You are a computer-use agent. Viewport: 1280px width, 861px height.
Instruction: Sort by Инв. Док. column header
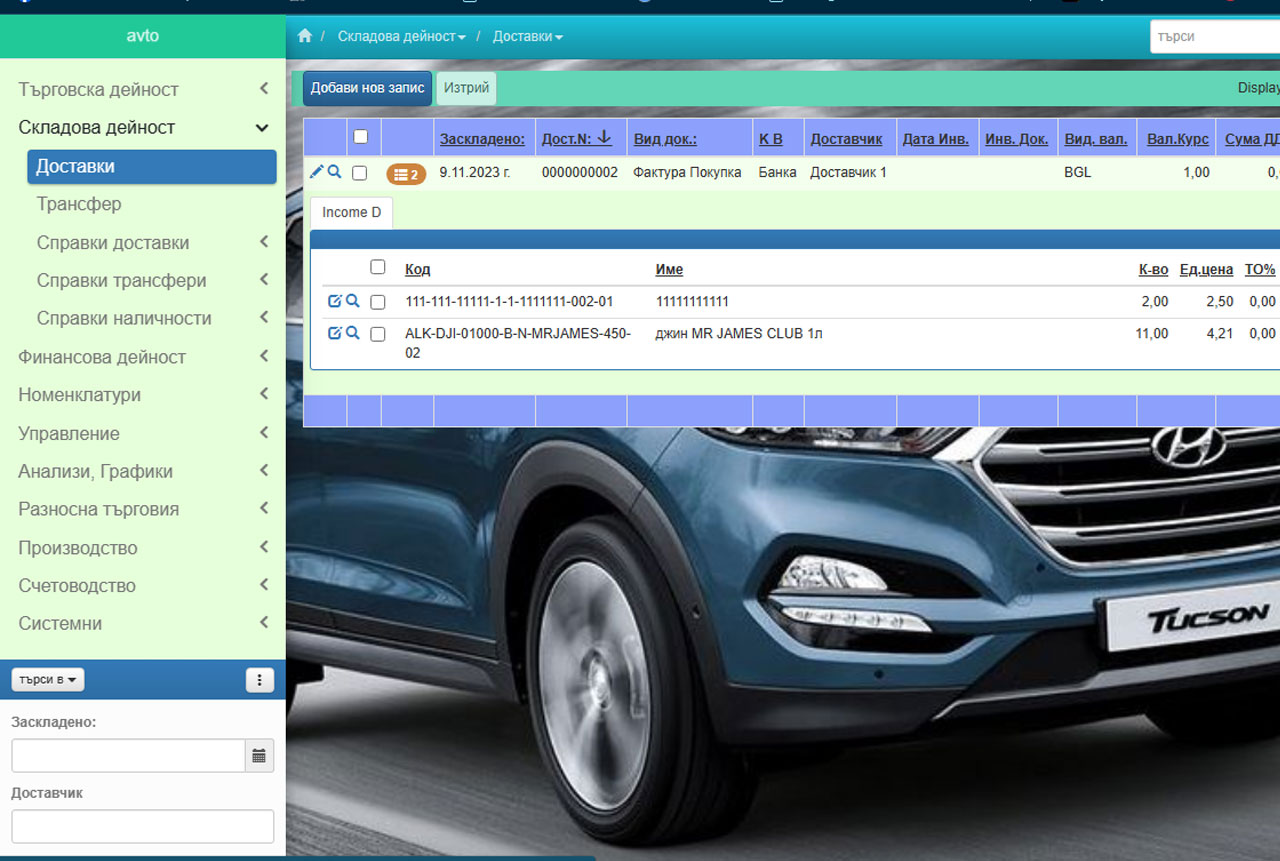tap(1016, 139)
